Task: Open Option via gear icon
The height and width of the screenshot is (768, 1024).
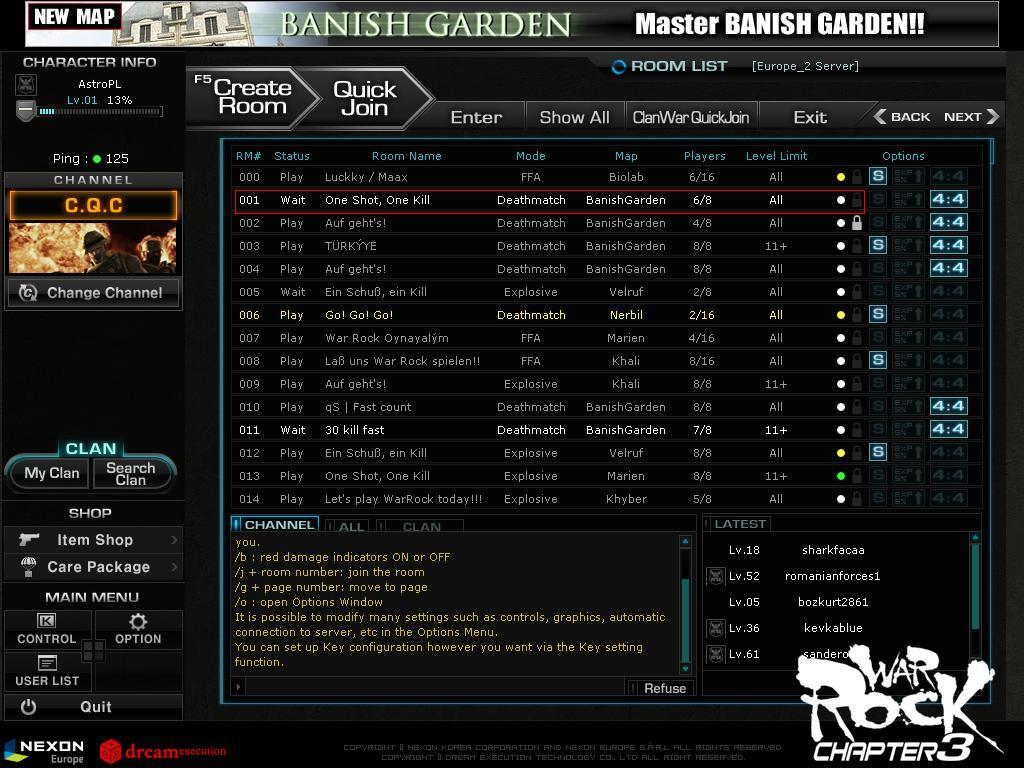Action: [138, 621]
